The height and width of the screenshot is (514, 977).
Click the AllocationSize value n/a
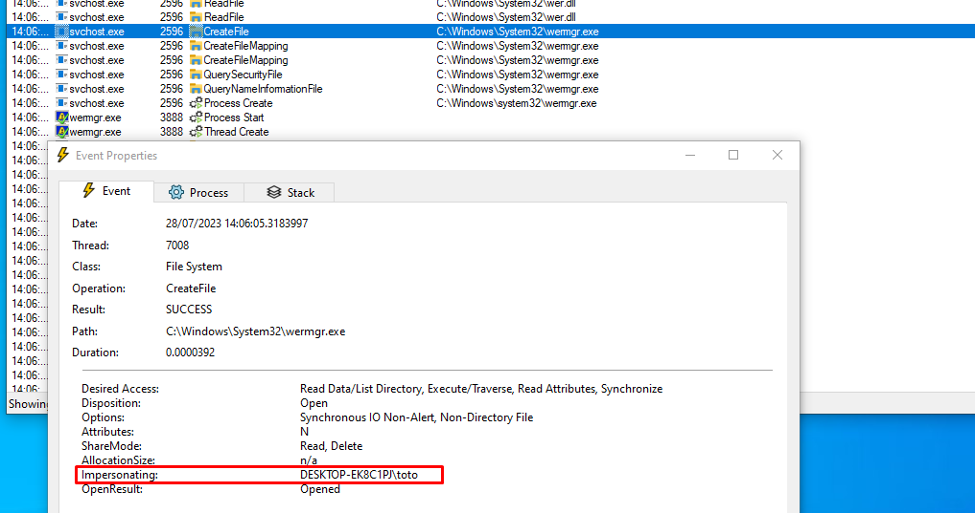point(308,460)
